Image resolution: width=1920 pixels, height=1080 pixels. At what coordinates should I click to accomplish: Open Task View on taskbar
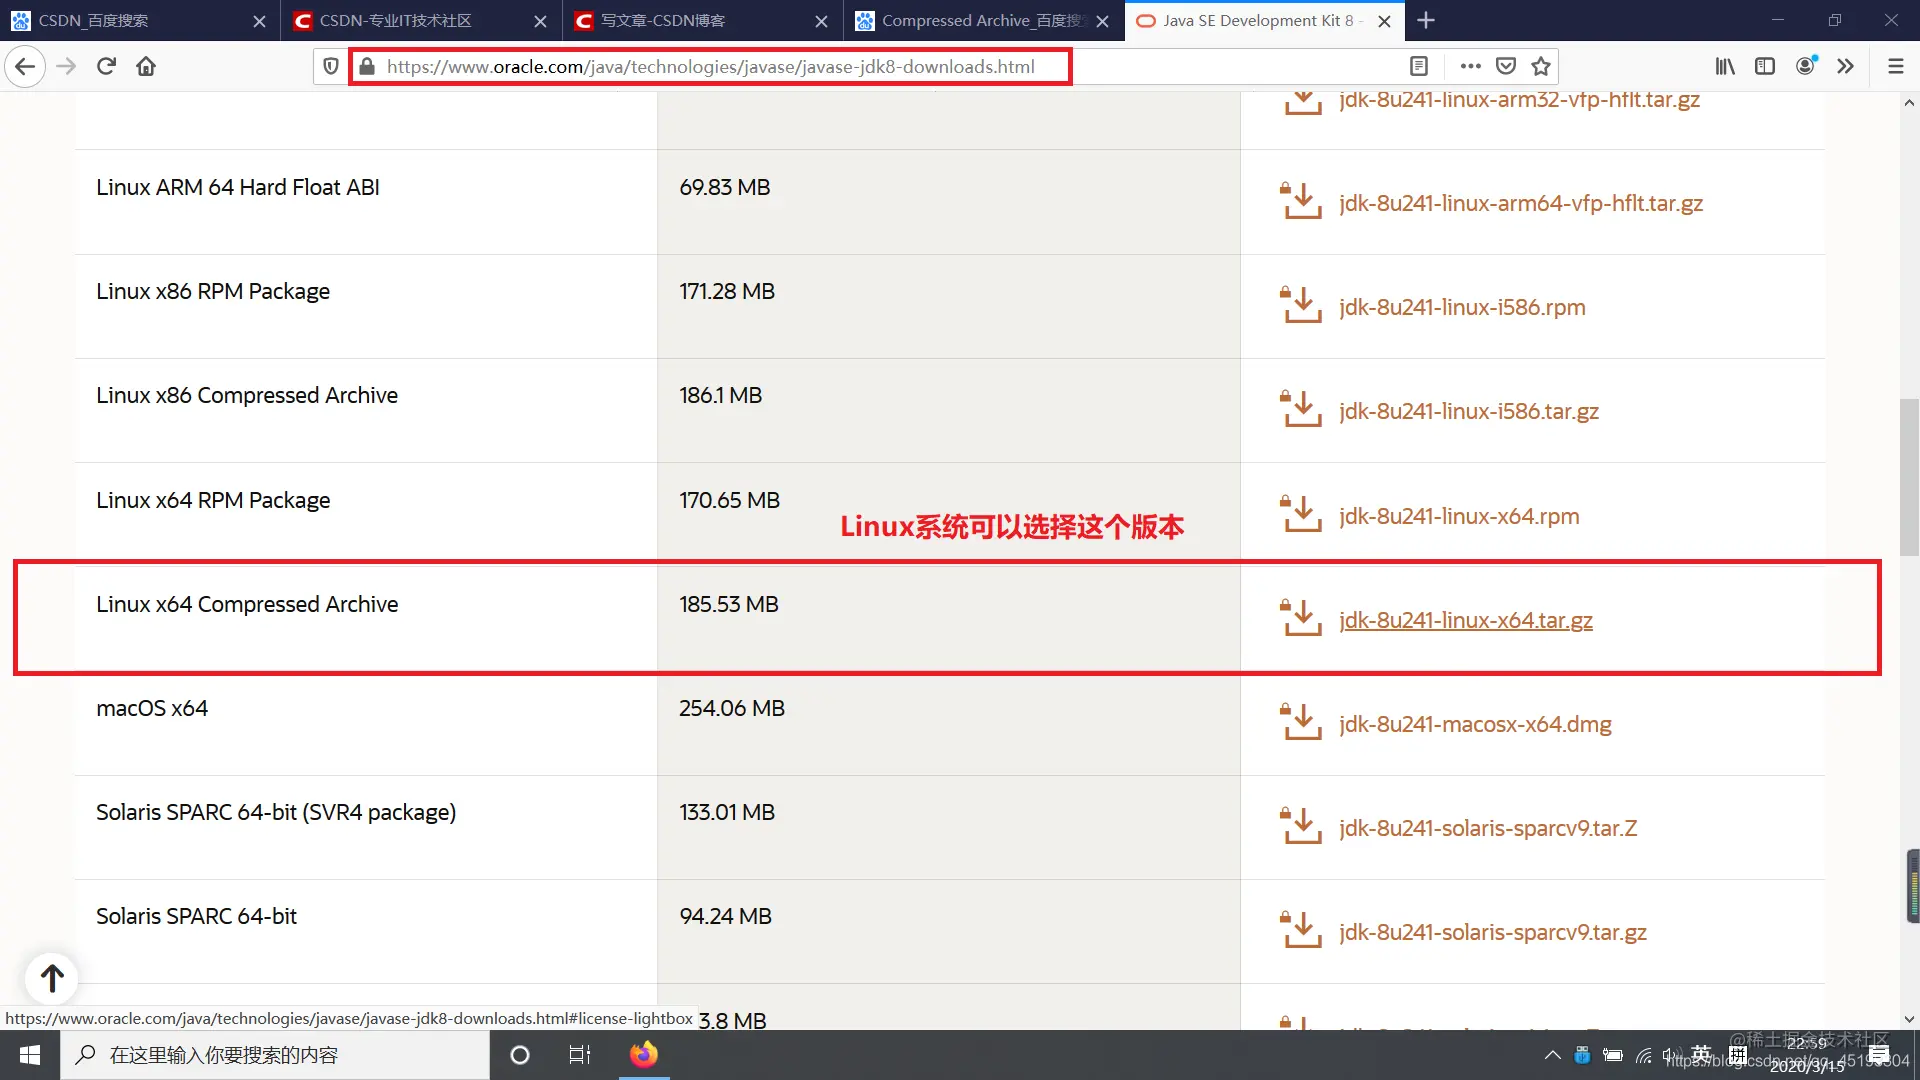pos(580,1055)
